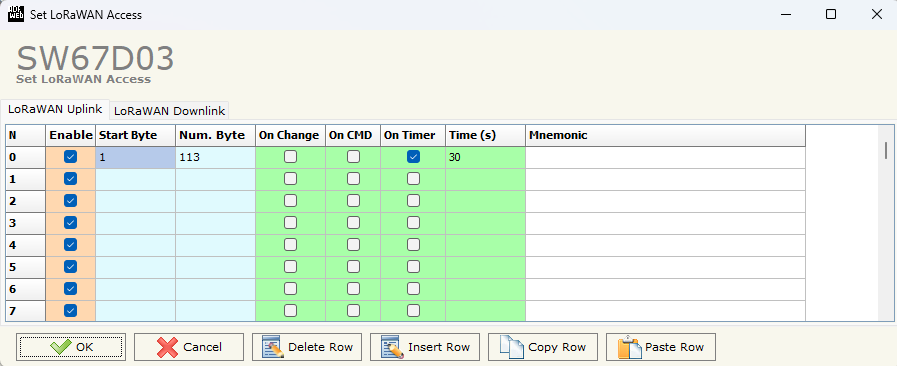Uncheck On Timer box in row 0
The image size is (897, 366).
click(x=413, y=157)
